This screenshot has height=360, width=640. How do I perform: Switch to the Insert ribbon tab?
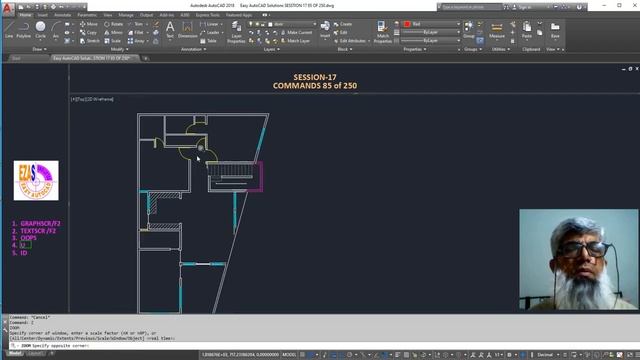click(42, 15)
